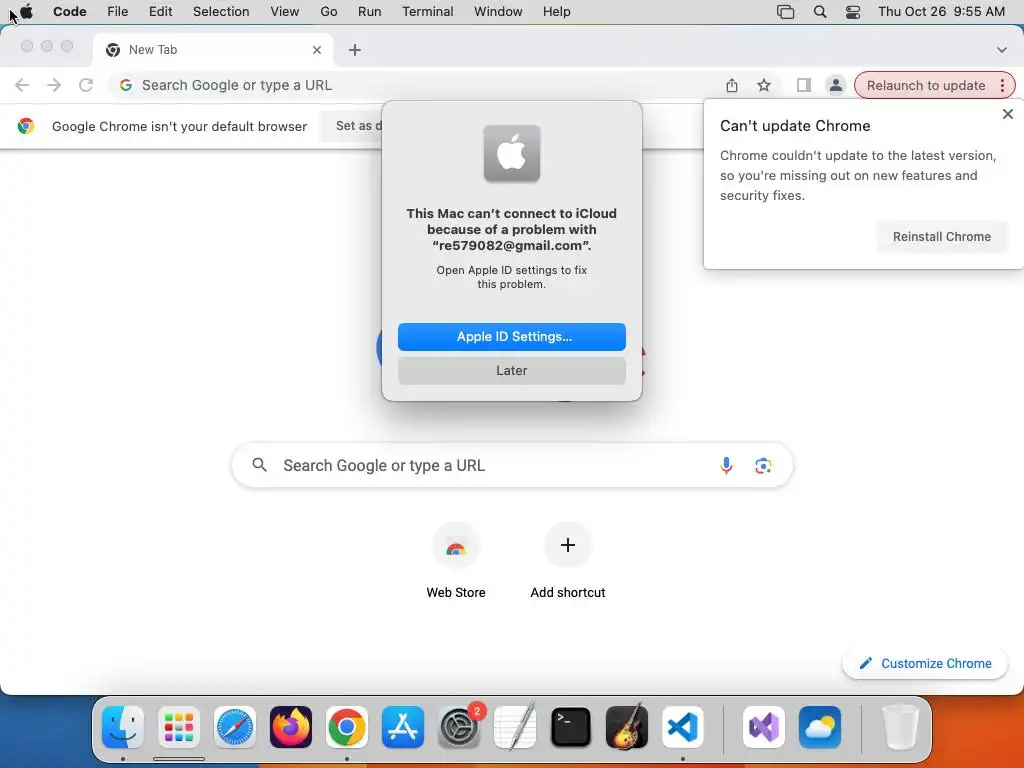Image resolution: width=1024 pixels, height=768 pixels.
Task: Open the App Store dock icon
Action: coord(403,727)
